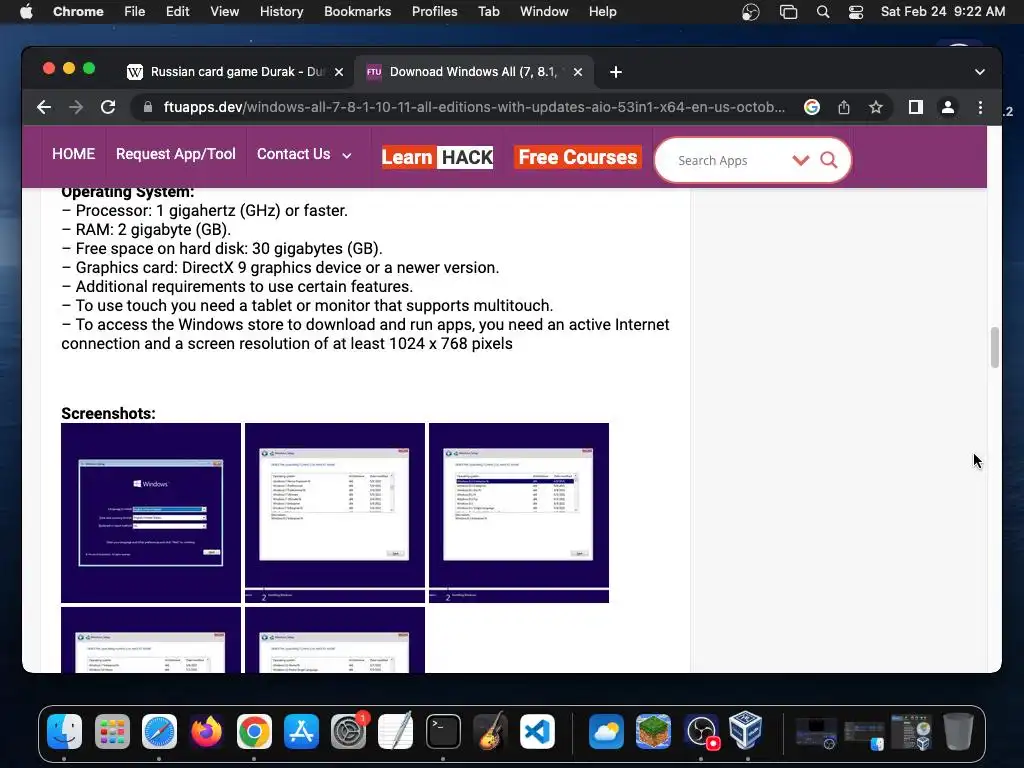Open third screenshot thumbnail in top row
This screenshot has width=1024, height=768.
pos(519,513)
